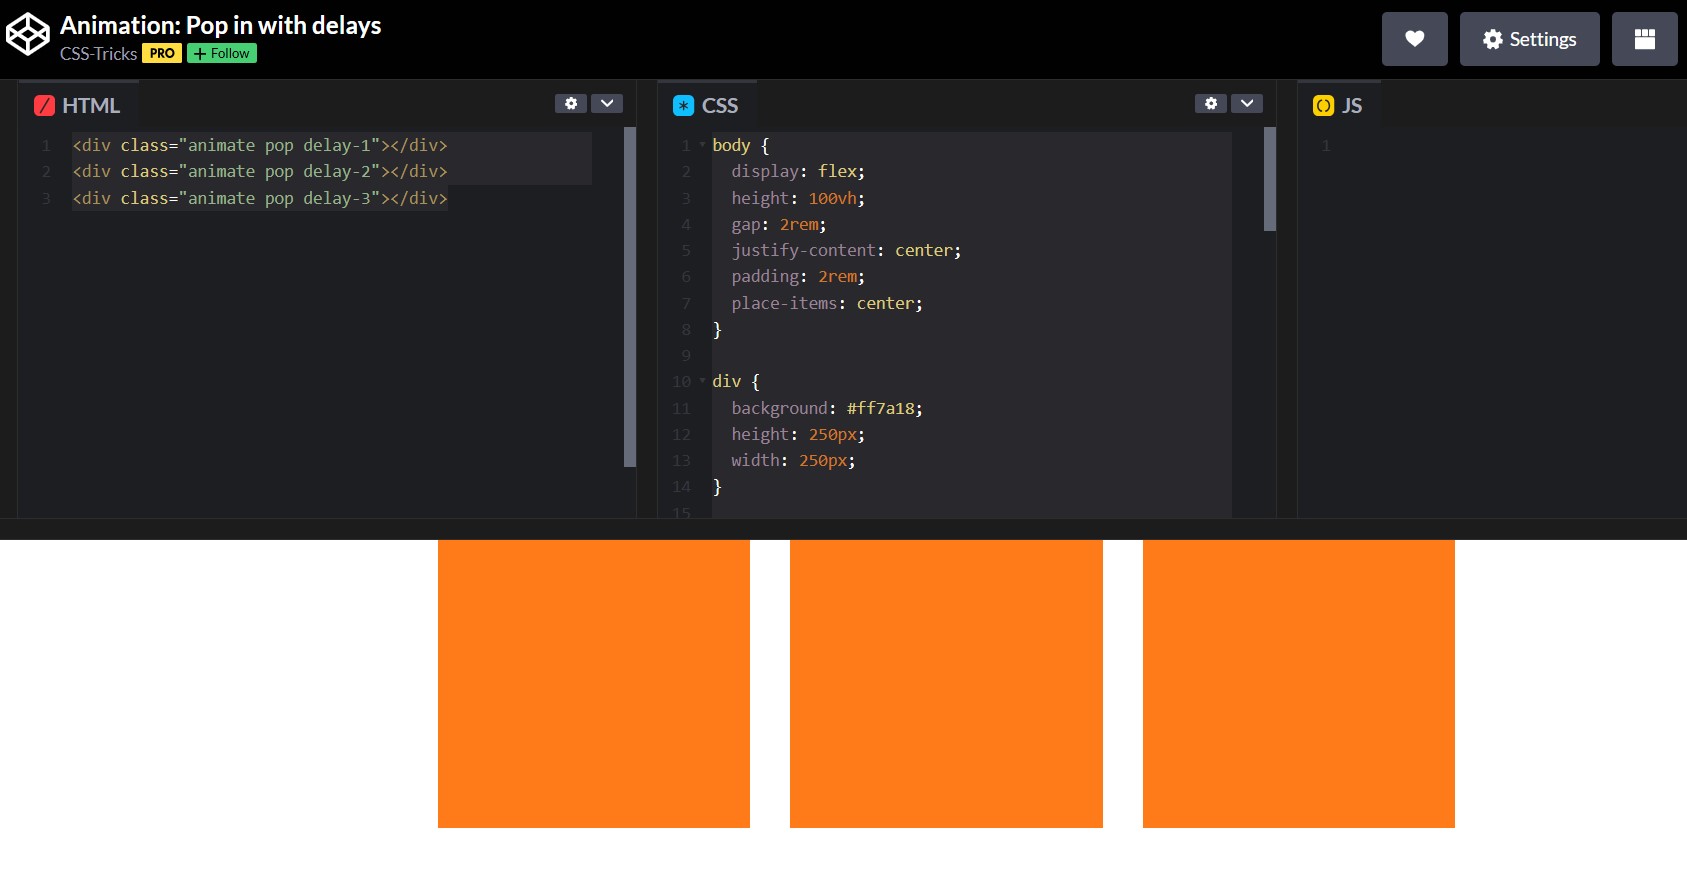
Task: Click the CodePen logo icon
Action: (x=28, y=35)
